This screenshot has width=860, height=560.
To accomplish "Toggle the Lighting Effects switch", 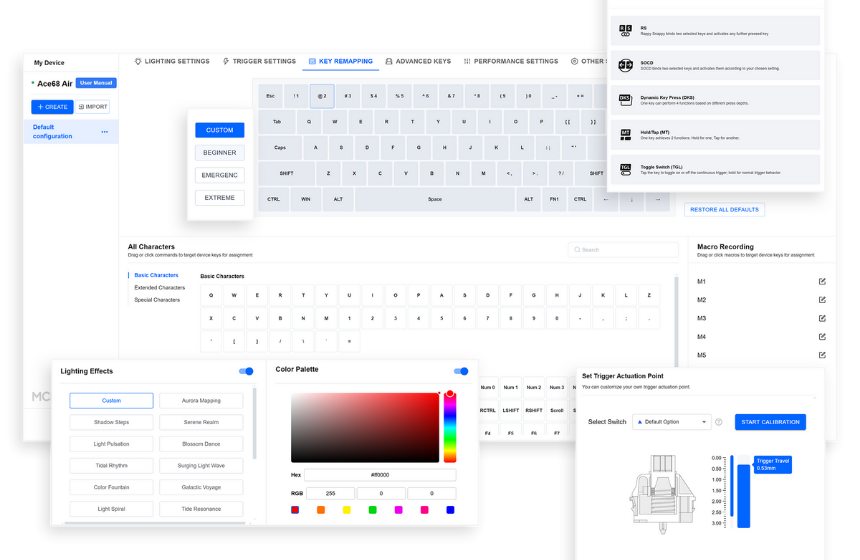I will 246,371.
